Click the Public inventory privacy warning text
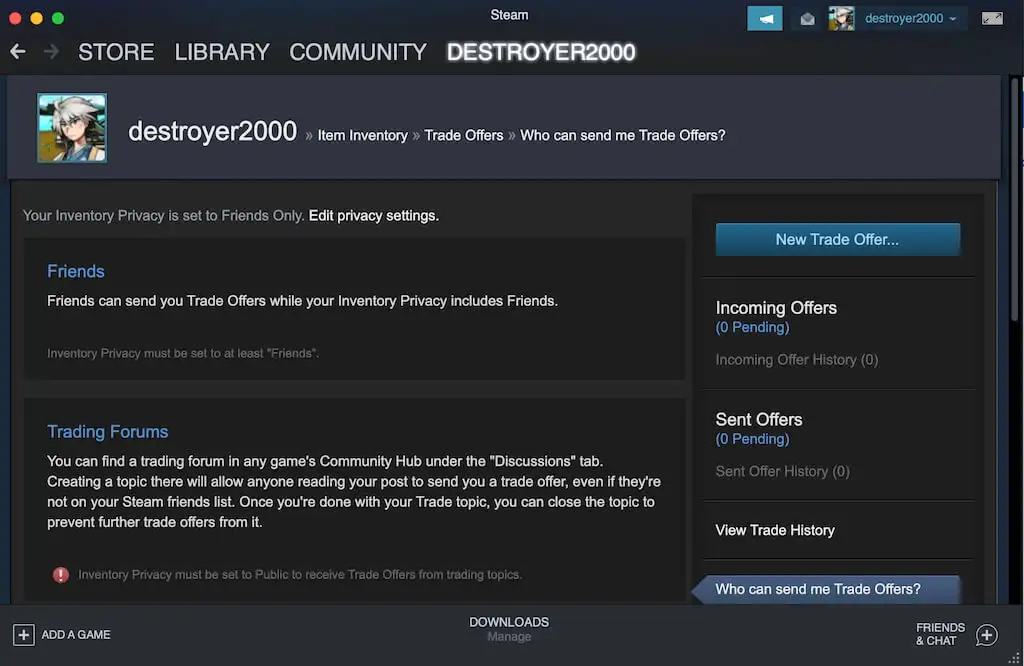The image size is (1024, 666). tap(300, 575)
